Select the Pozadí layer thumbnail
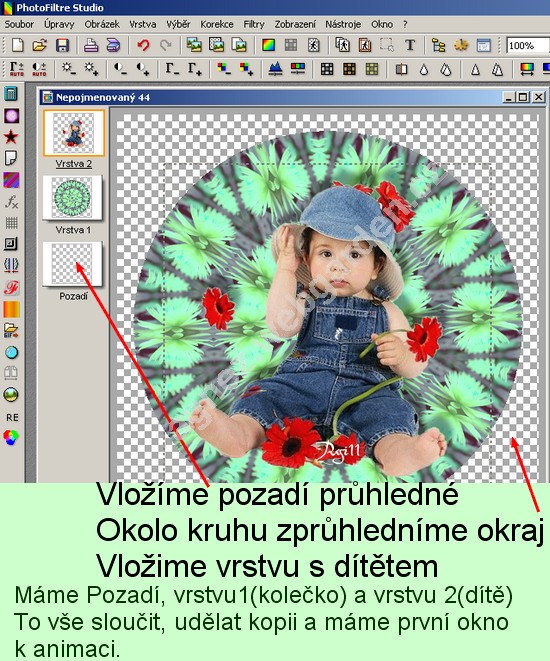This screenshot has height=661, width=550. click(x=72, y=264)
